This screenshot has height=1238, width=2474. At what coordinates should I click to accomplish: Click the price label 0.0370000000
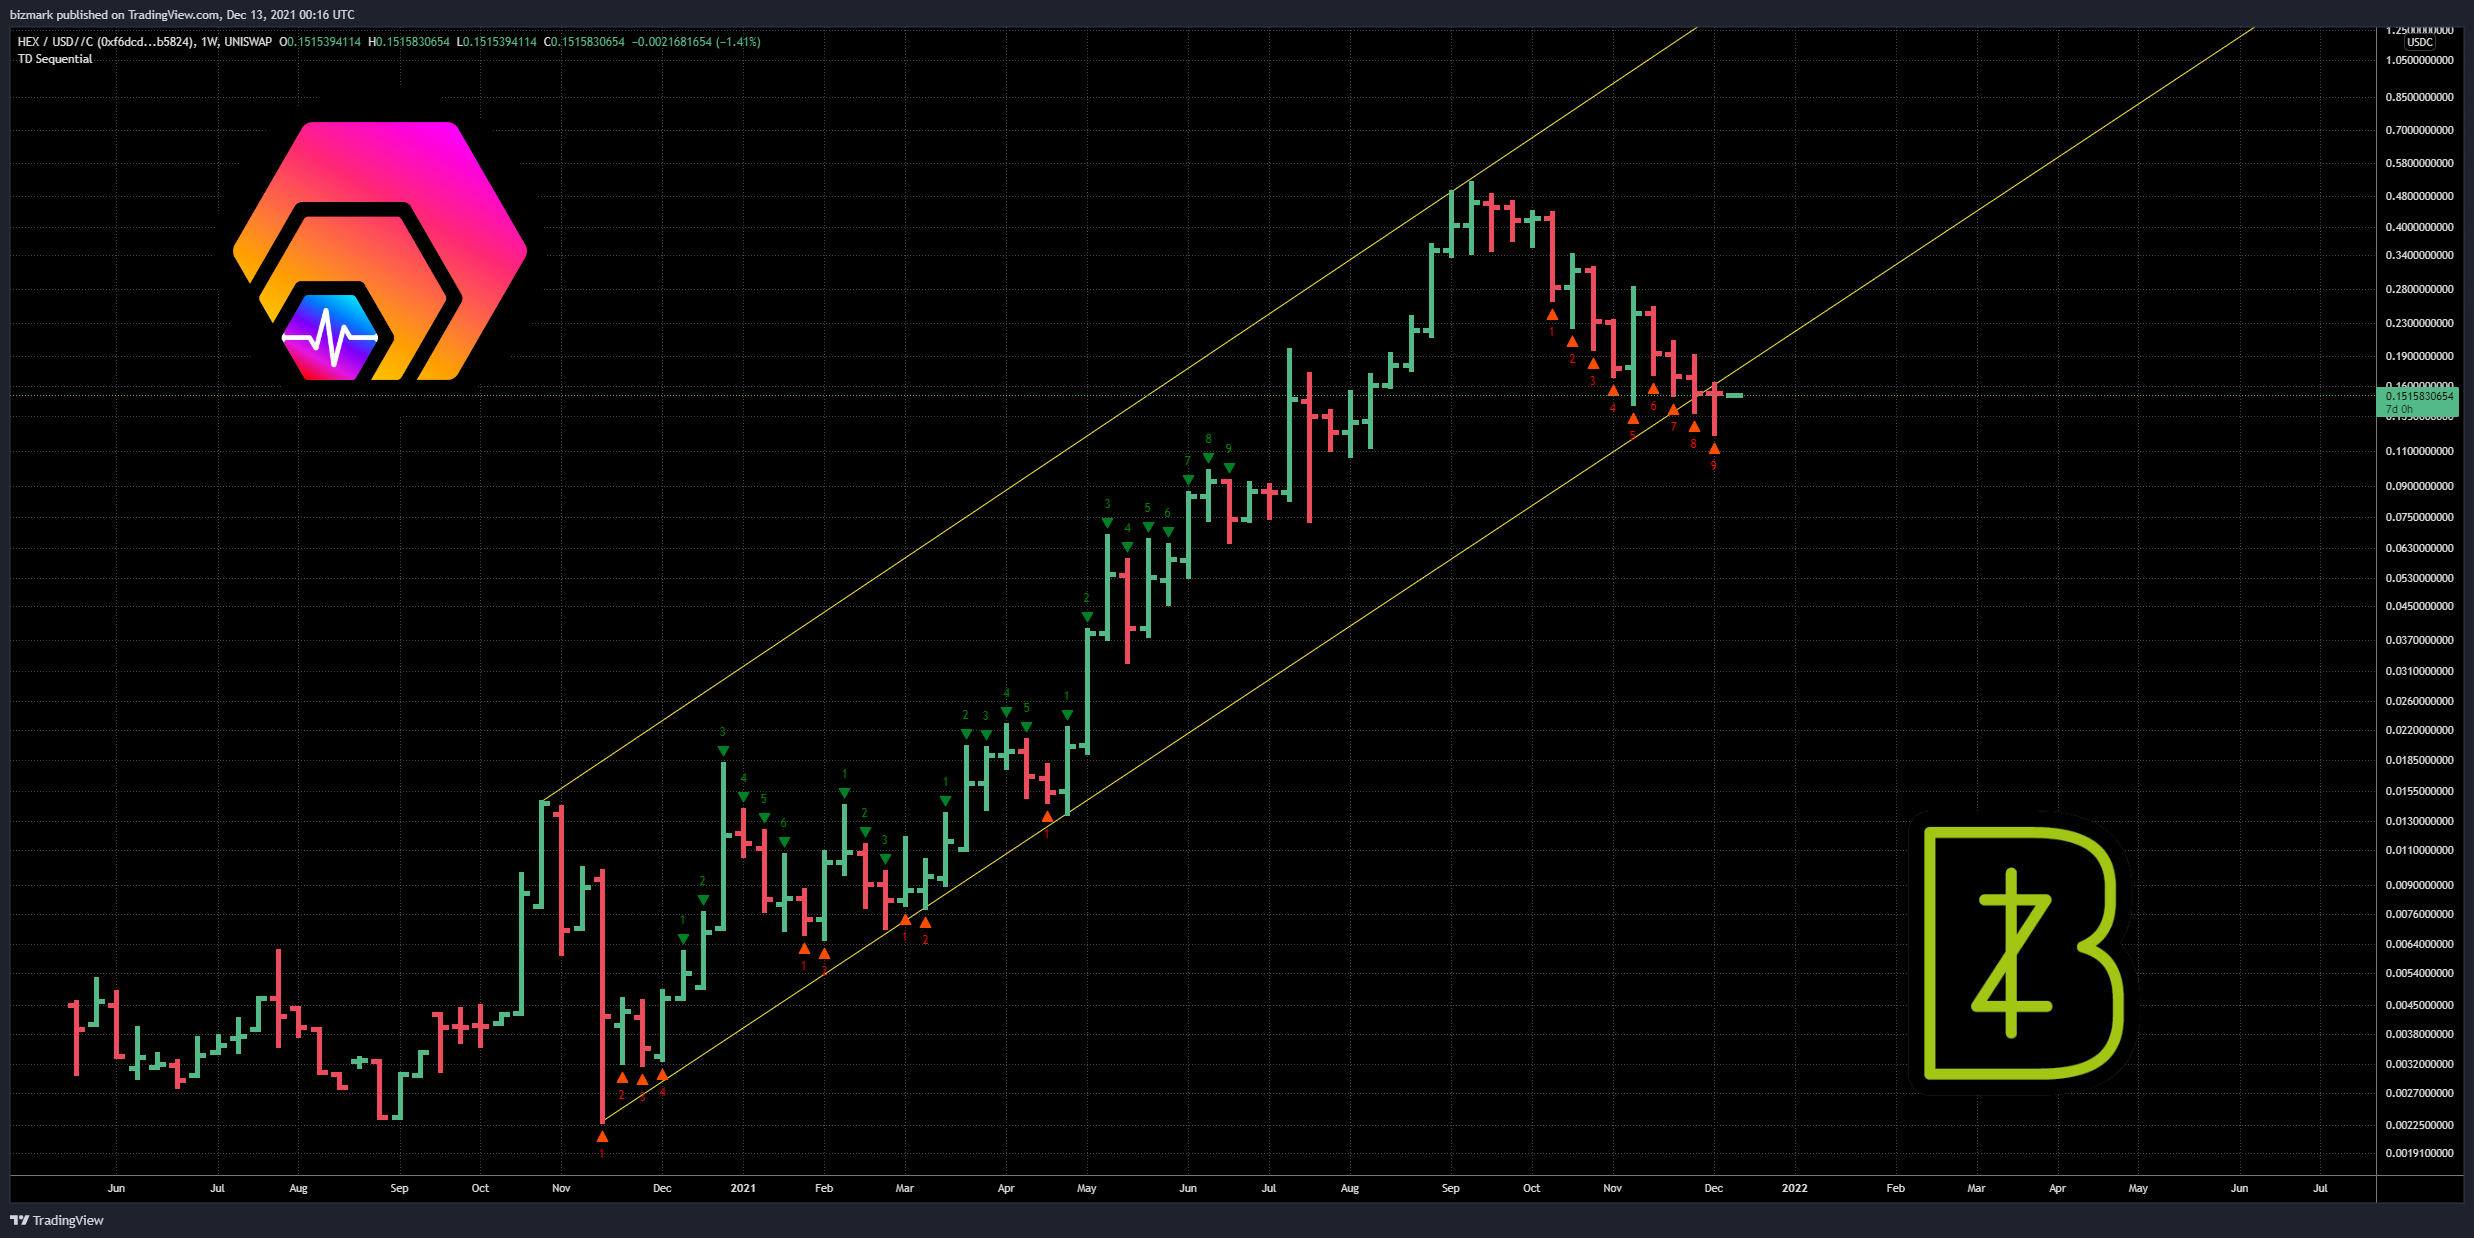2419,641
